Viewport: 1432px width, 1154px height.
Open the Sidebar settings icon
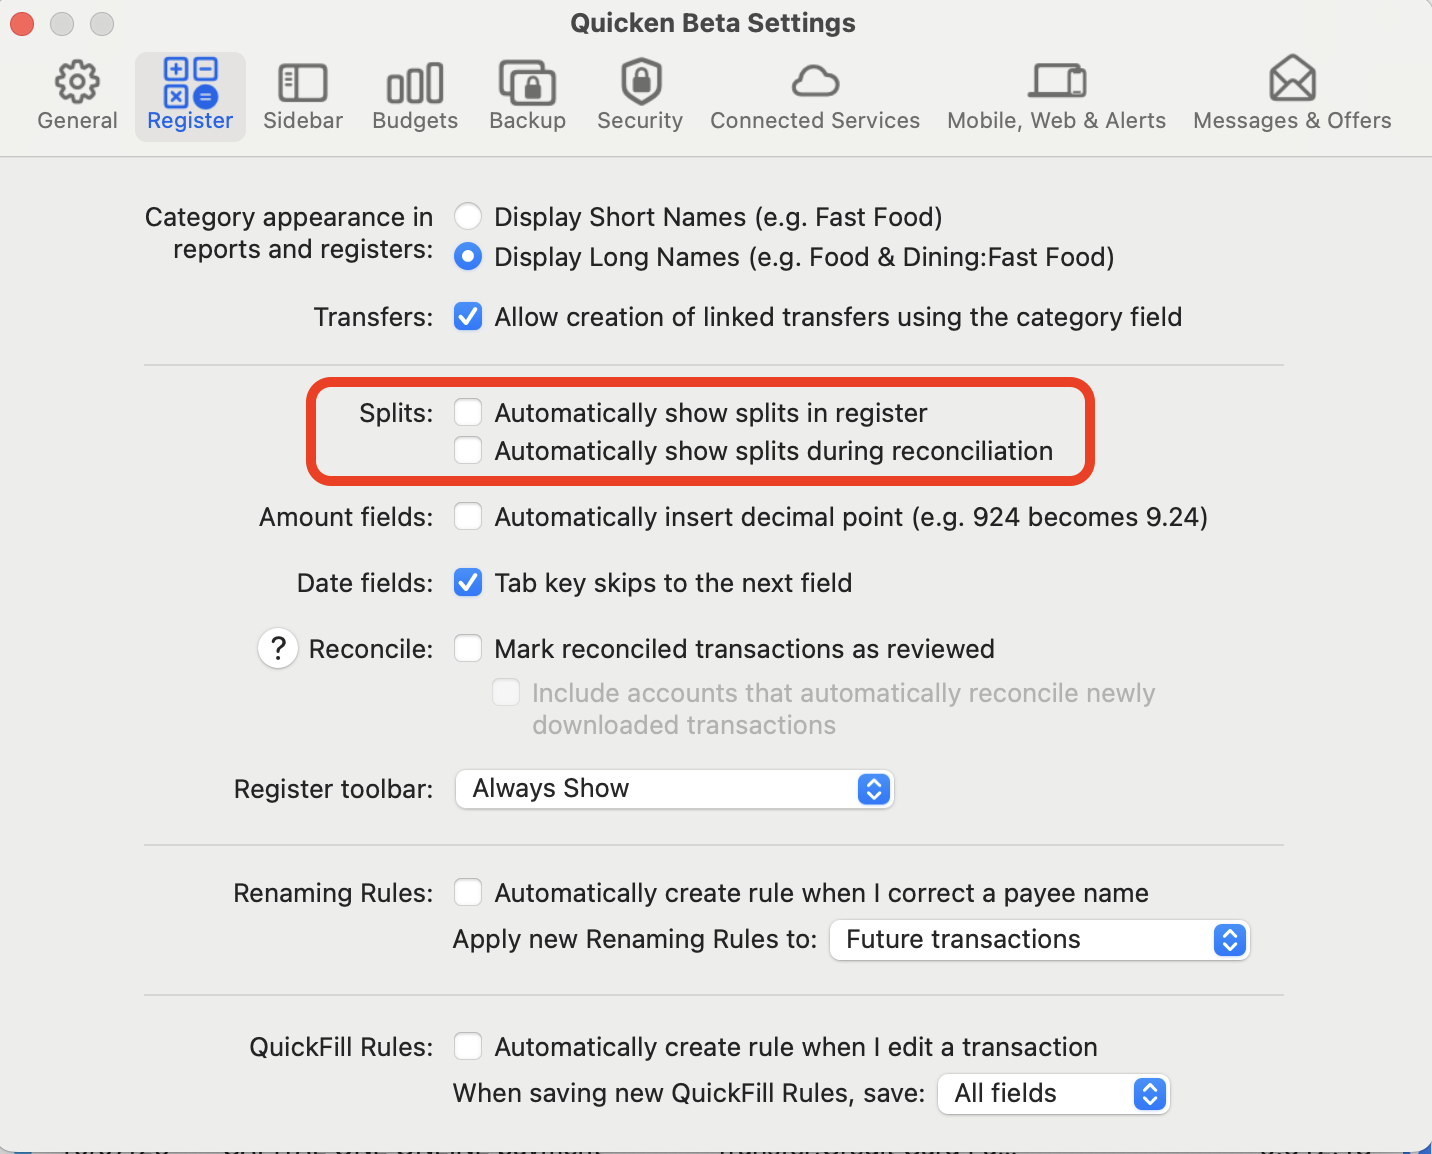[x=303, y=83]
